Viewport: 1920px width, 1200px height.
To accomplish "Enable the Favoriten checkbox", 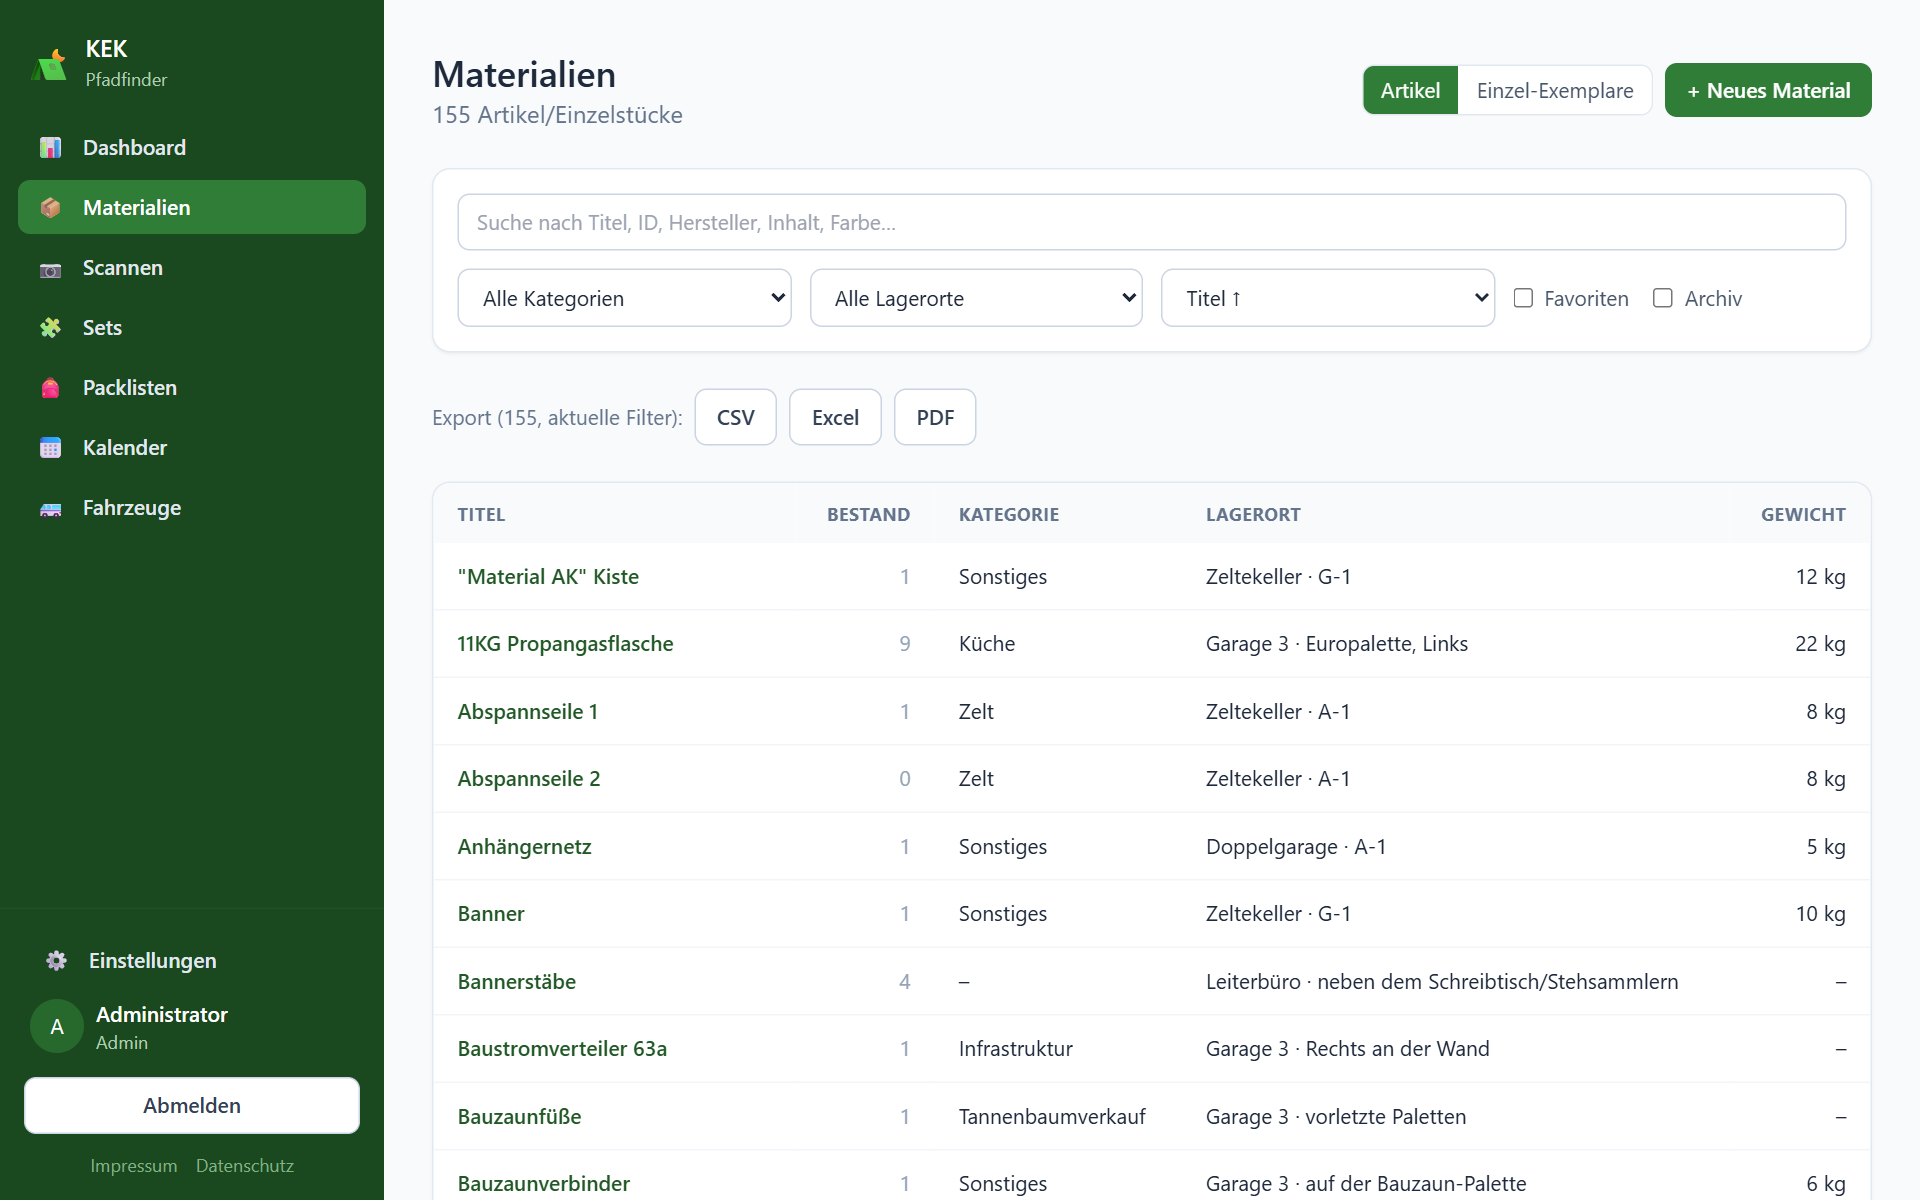I will coord(1523,298).
